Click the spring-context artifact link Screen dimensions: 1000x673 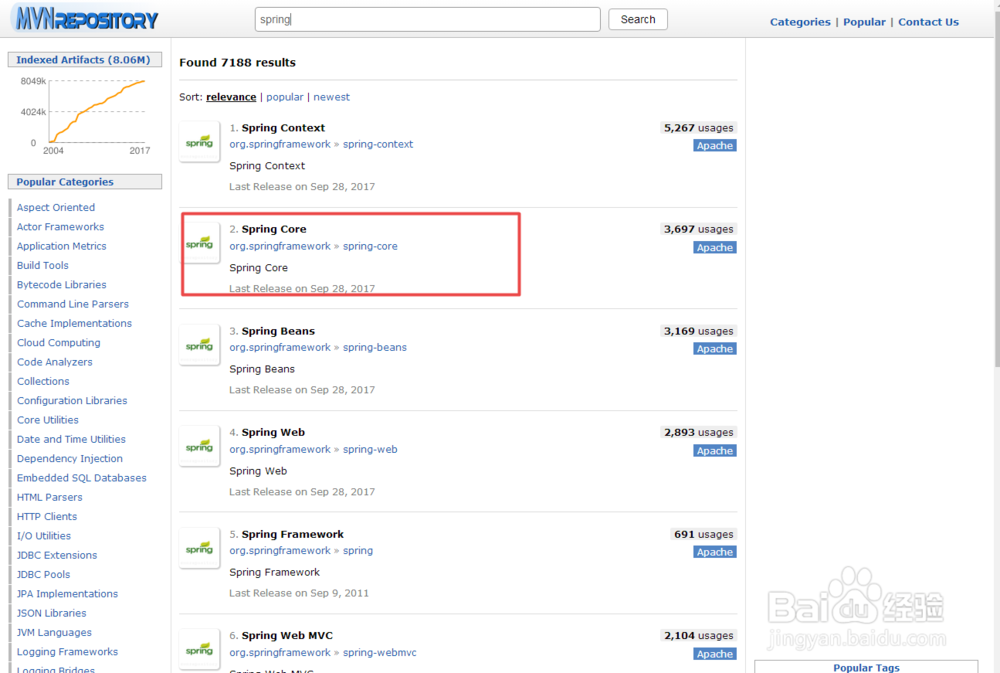[x=378, y=144]
